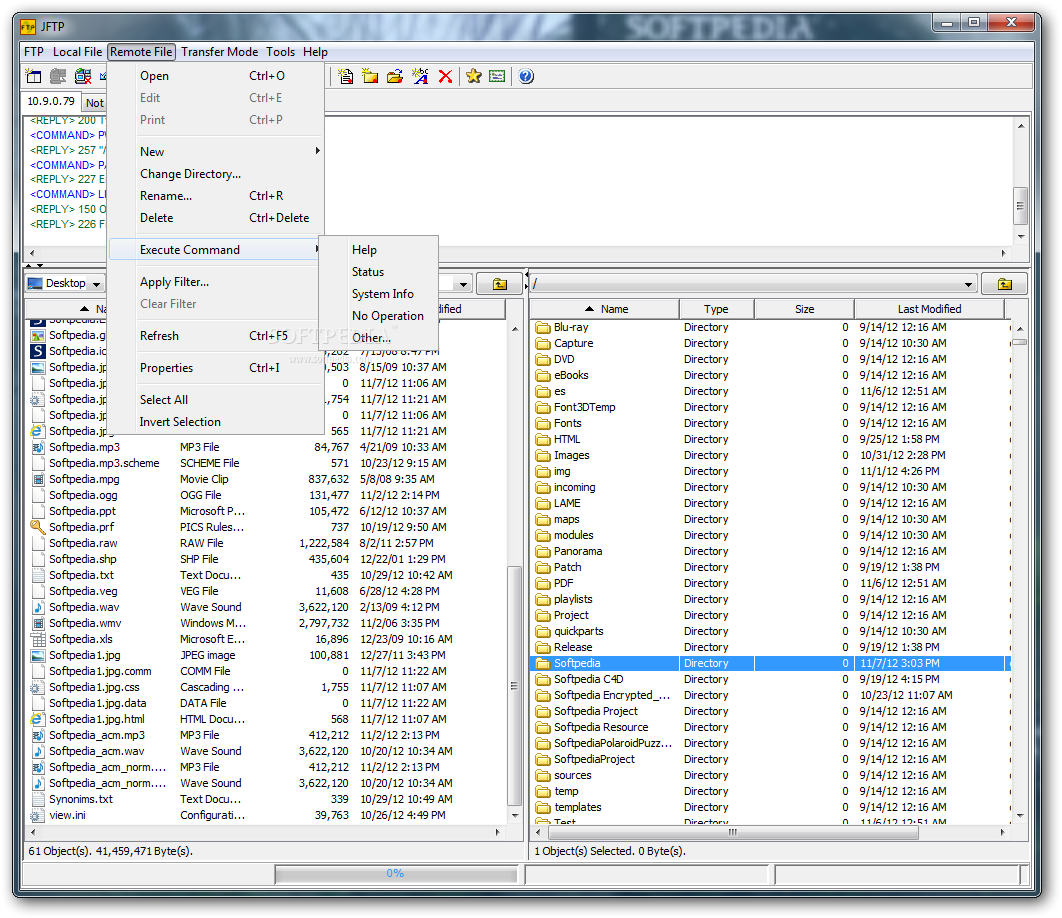Open the FTP menu

(x=34, y=52)
